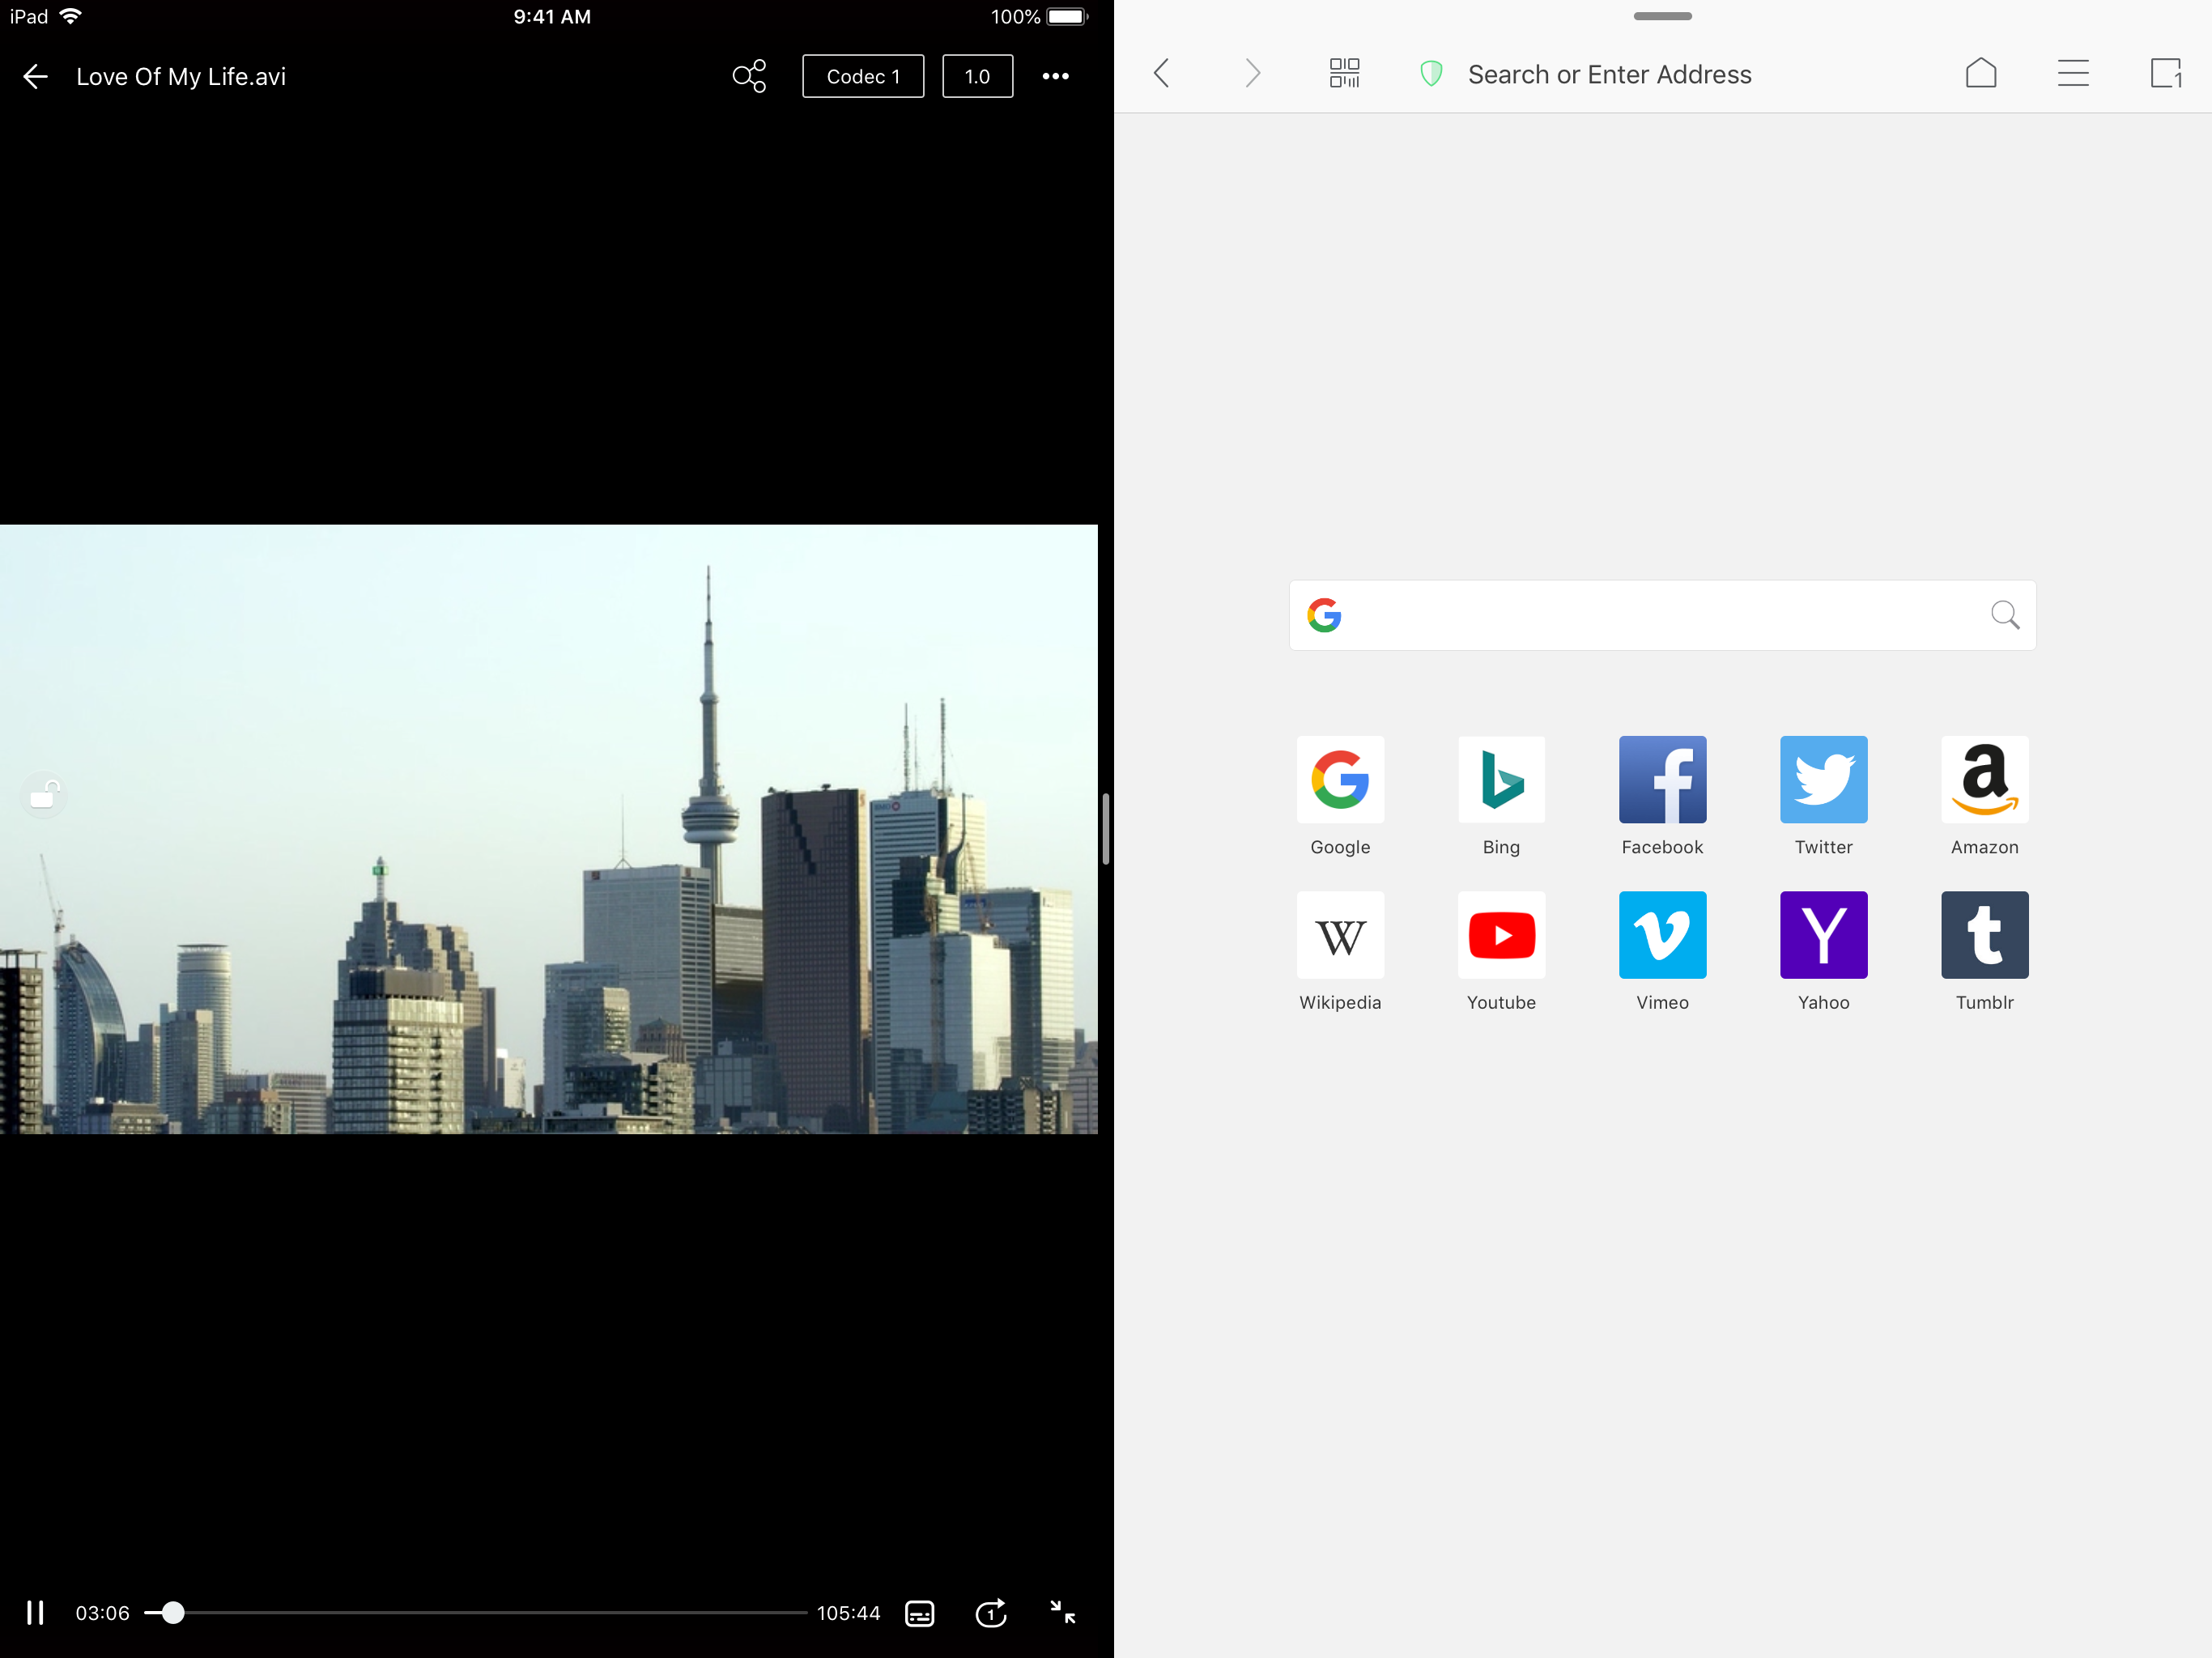Viewport: 2212px width, 1658px height.
Task: Open Codec 1 selector
Action: [863, 76]
